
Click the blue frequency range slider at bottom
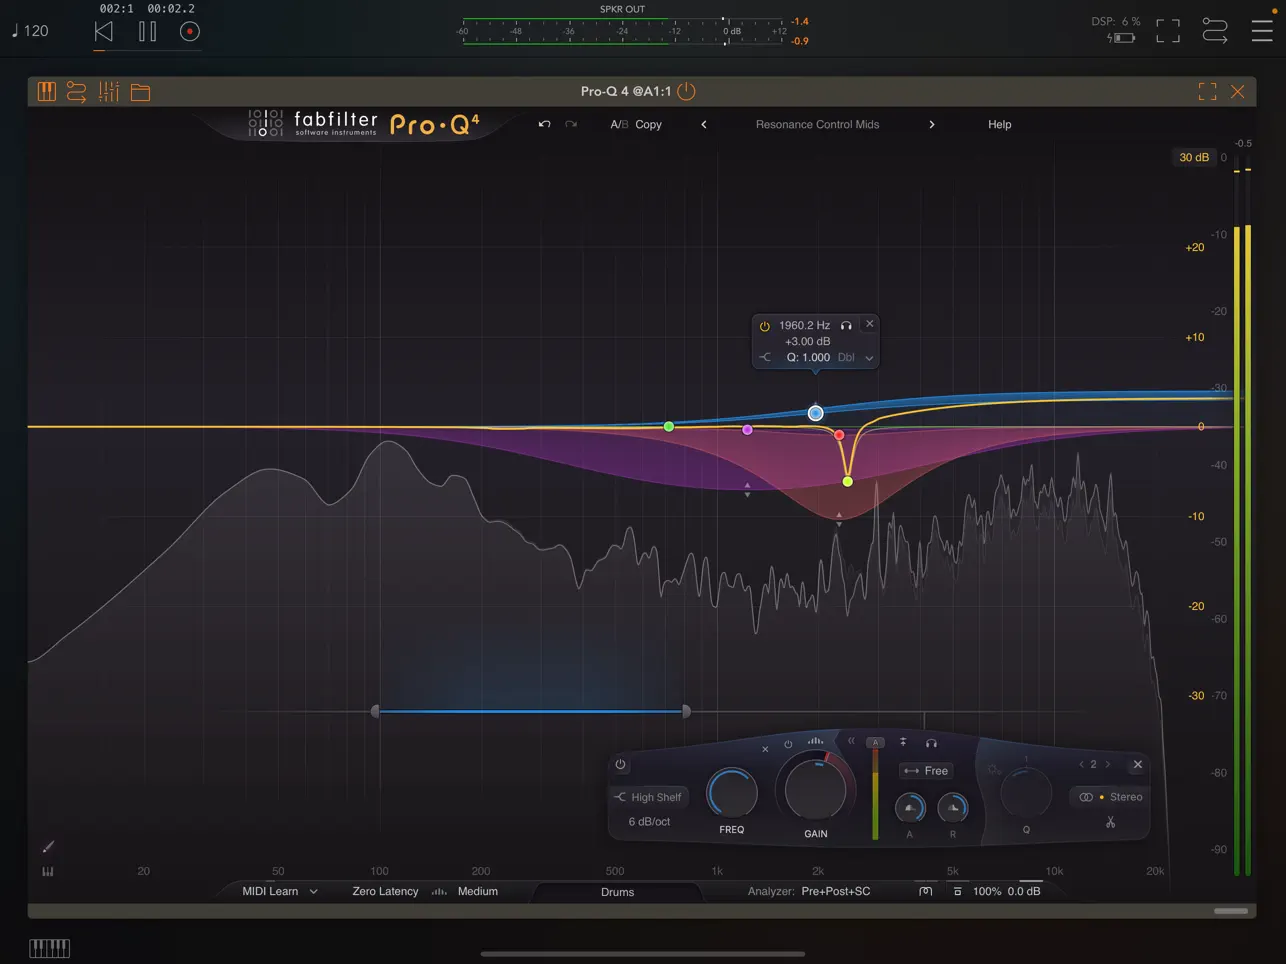(x=530, y=711)
